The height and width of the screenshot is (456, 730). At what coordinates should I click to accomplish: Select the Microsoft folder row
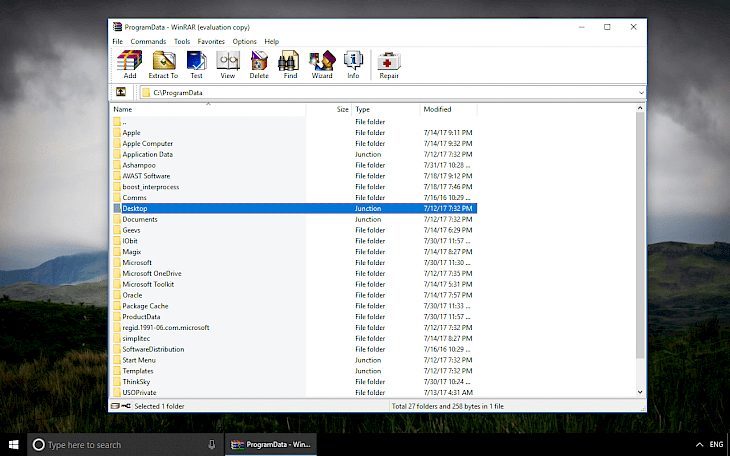coord(294,263)
